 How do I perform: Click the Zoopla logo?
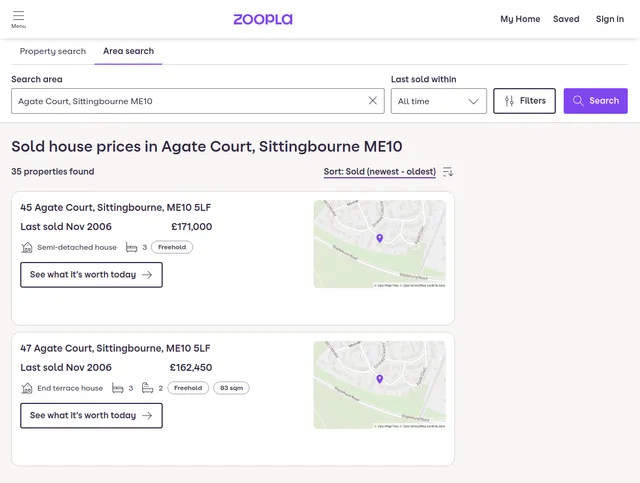click(263, 19)
